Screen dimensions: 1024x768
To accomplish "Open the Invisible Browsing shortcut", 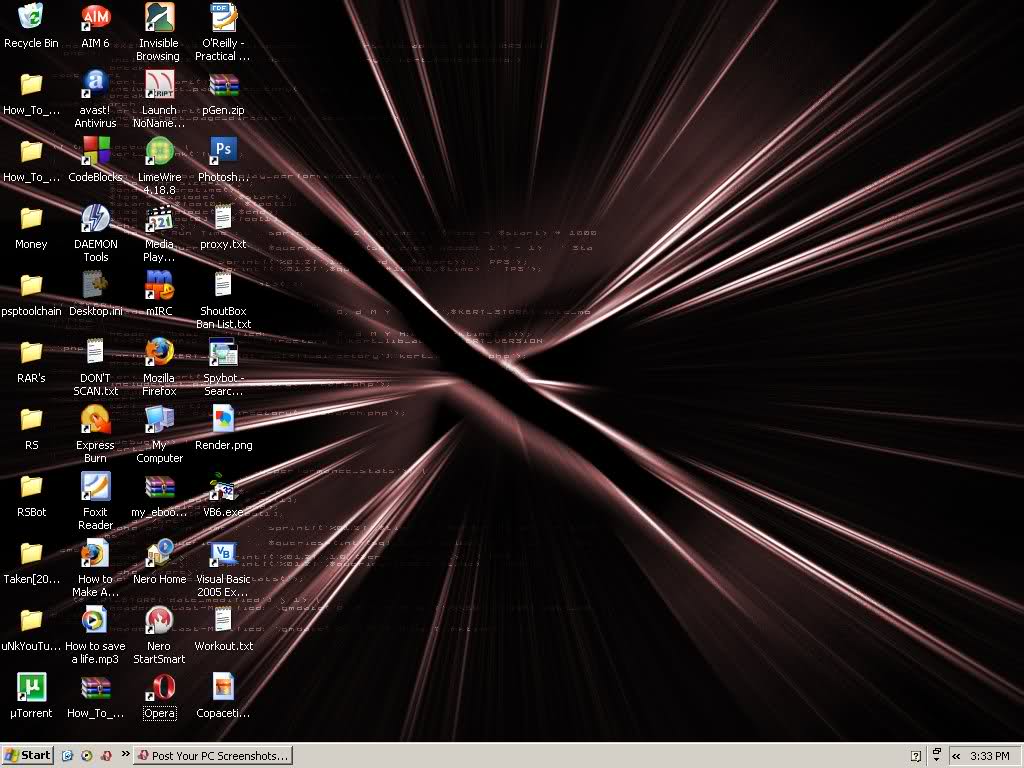I will [159, 18].
